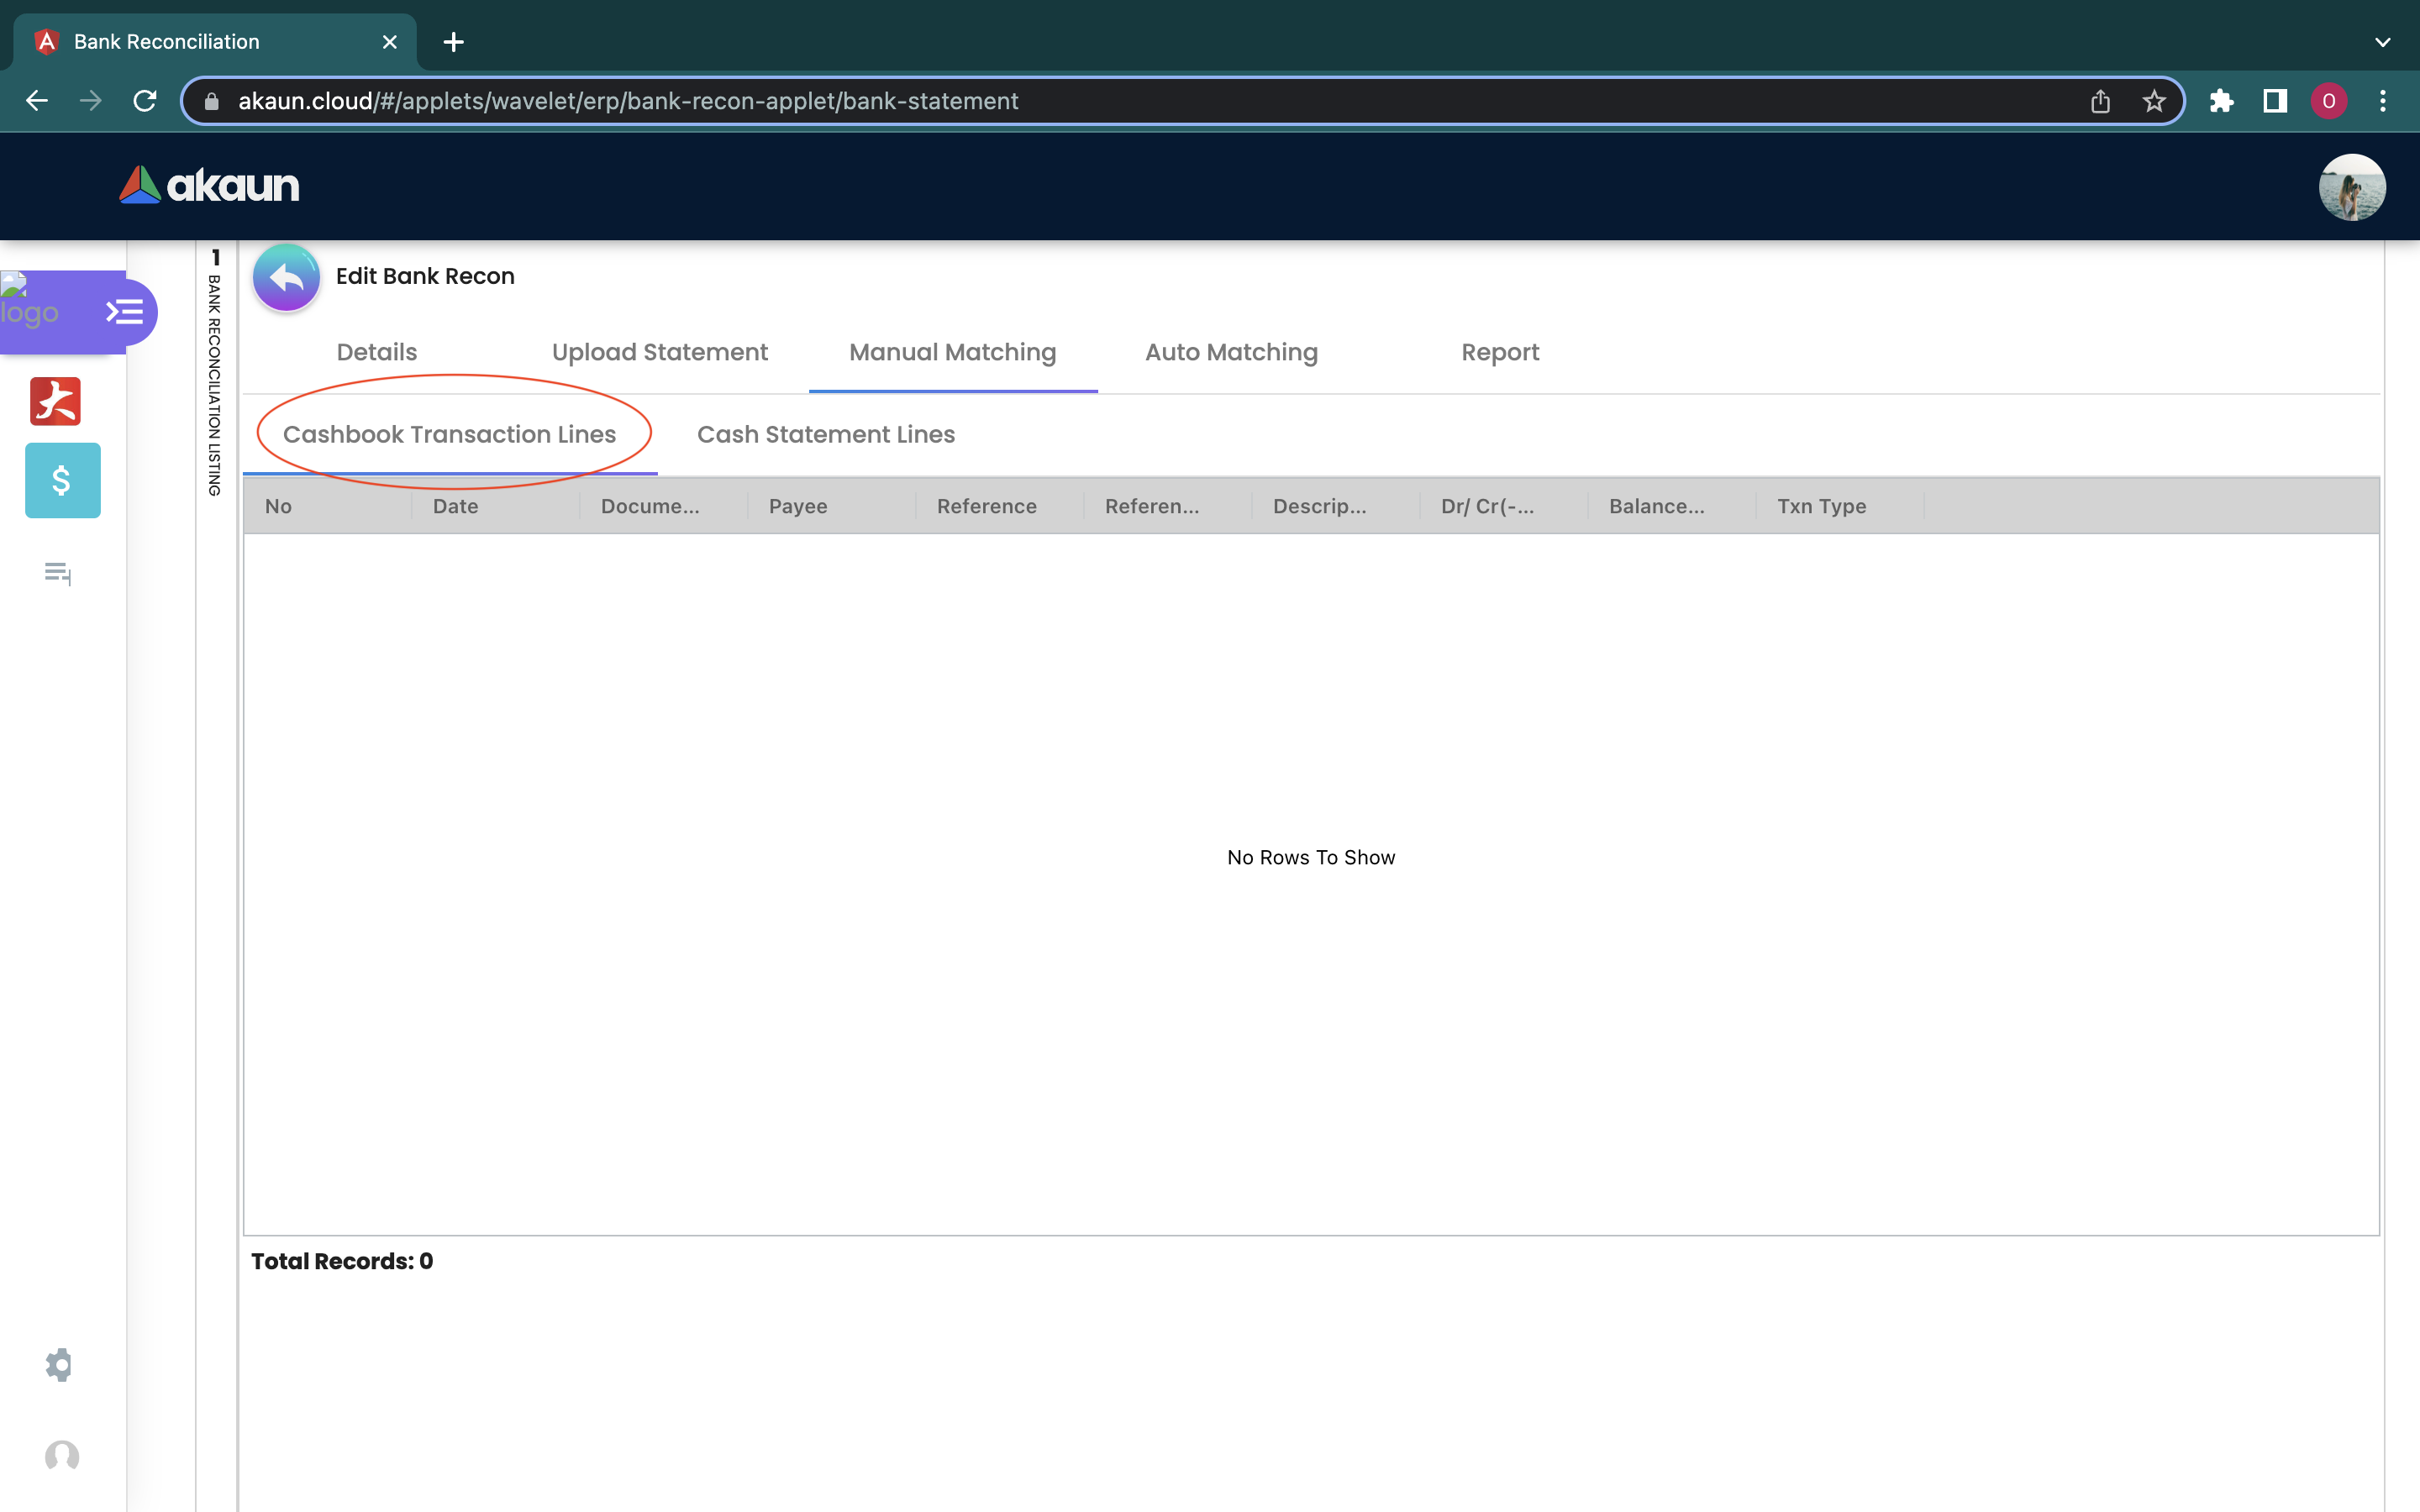Open the Upload Statement tab

pos(659,352)
